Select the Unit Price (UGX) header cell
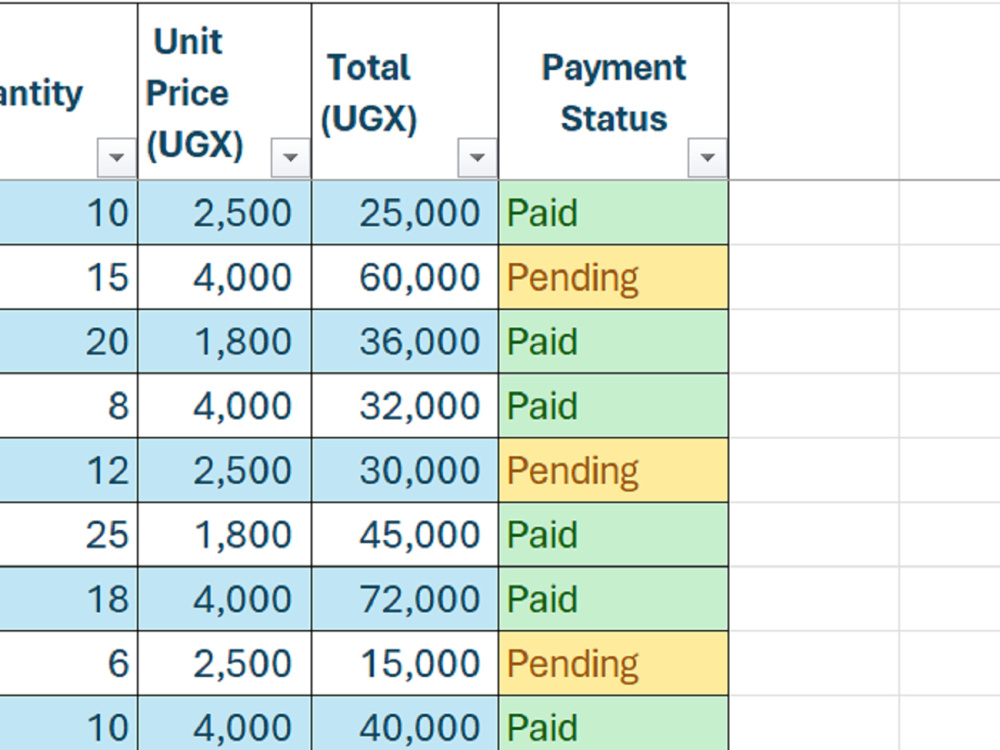 [x=224, y=92]
